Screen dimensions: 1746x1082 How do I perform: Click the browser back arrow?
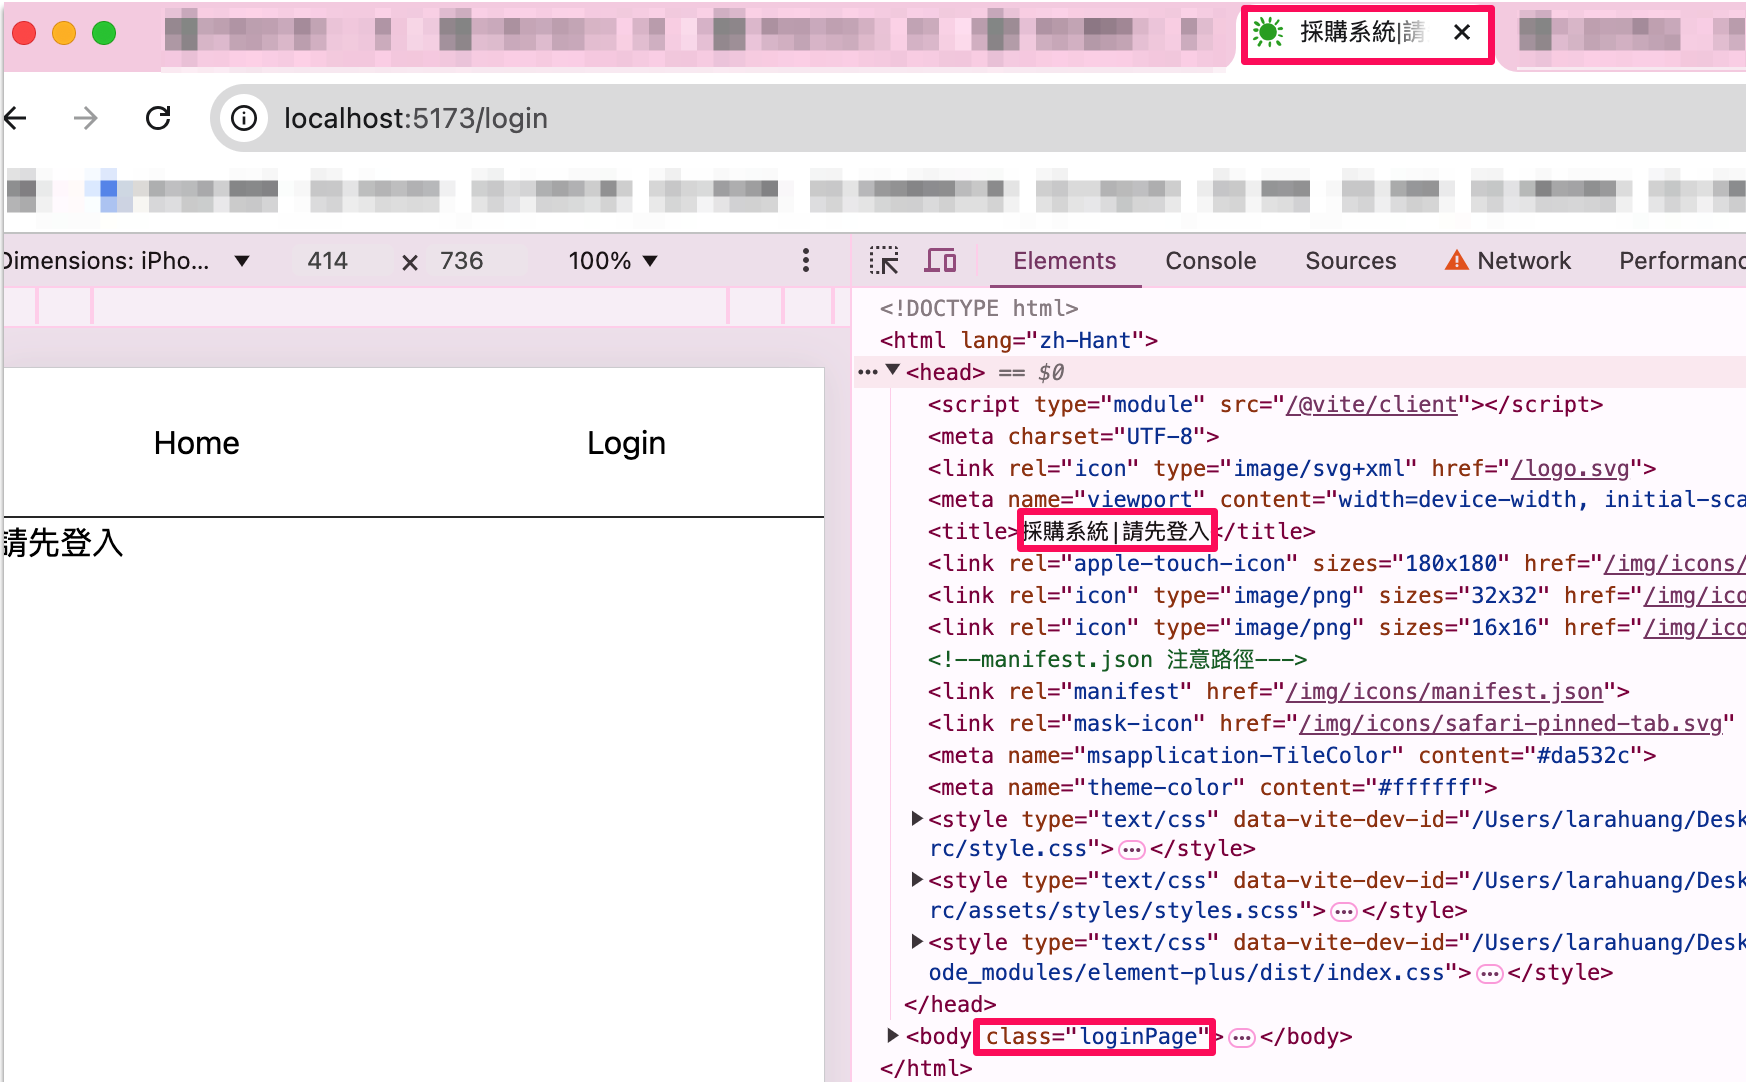tap(16, 119)
